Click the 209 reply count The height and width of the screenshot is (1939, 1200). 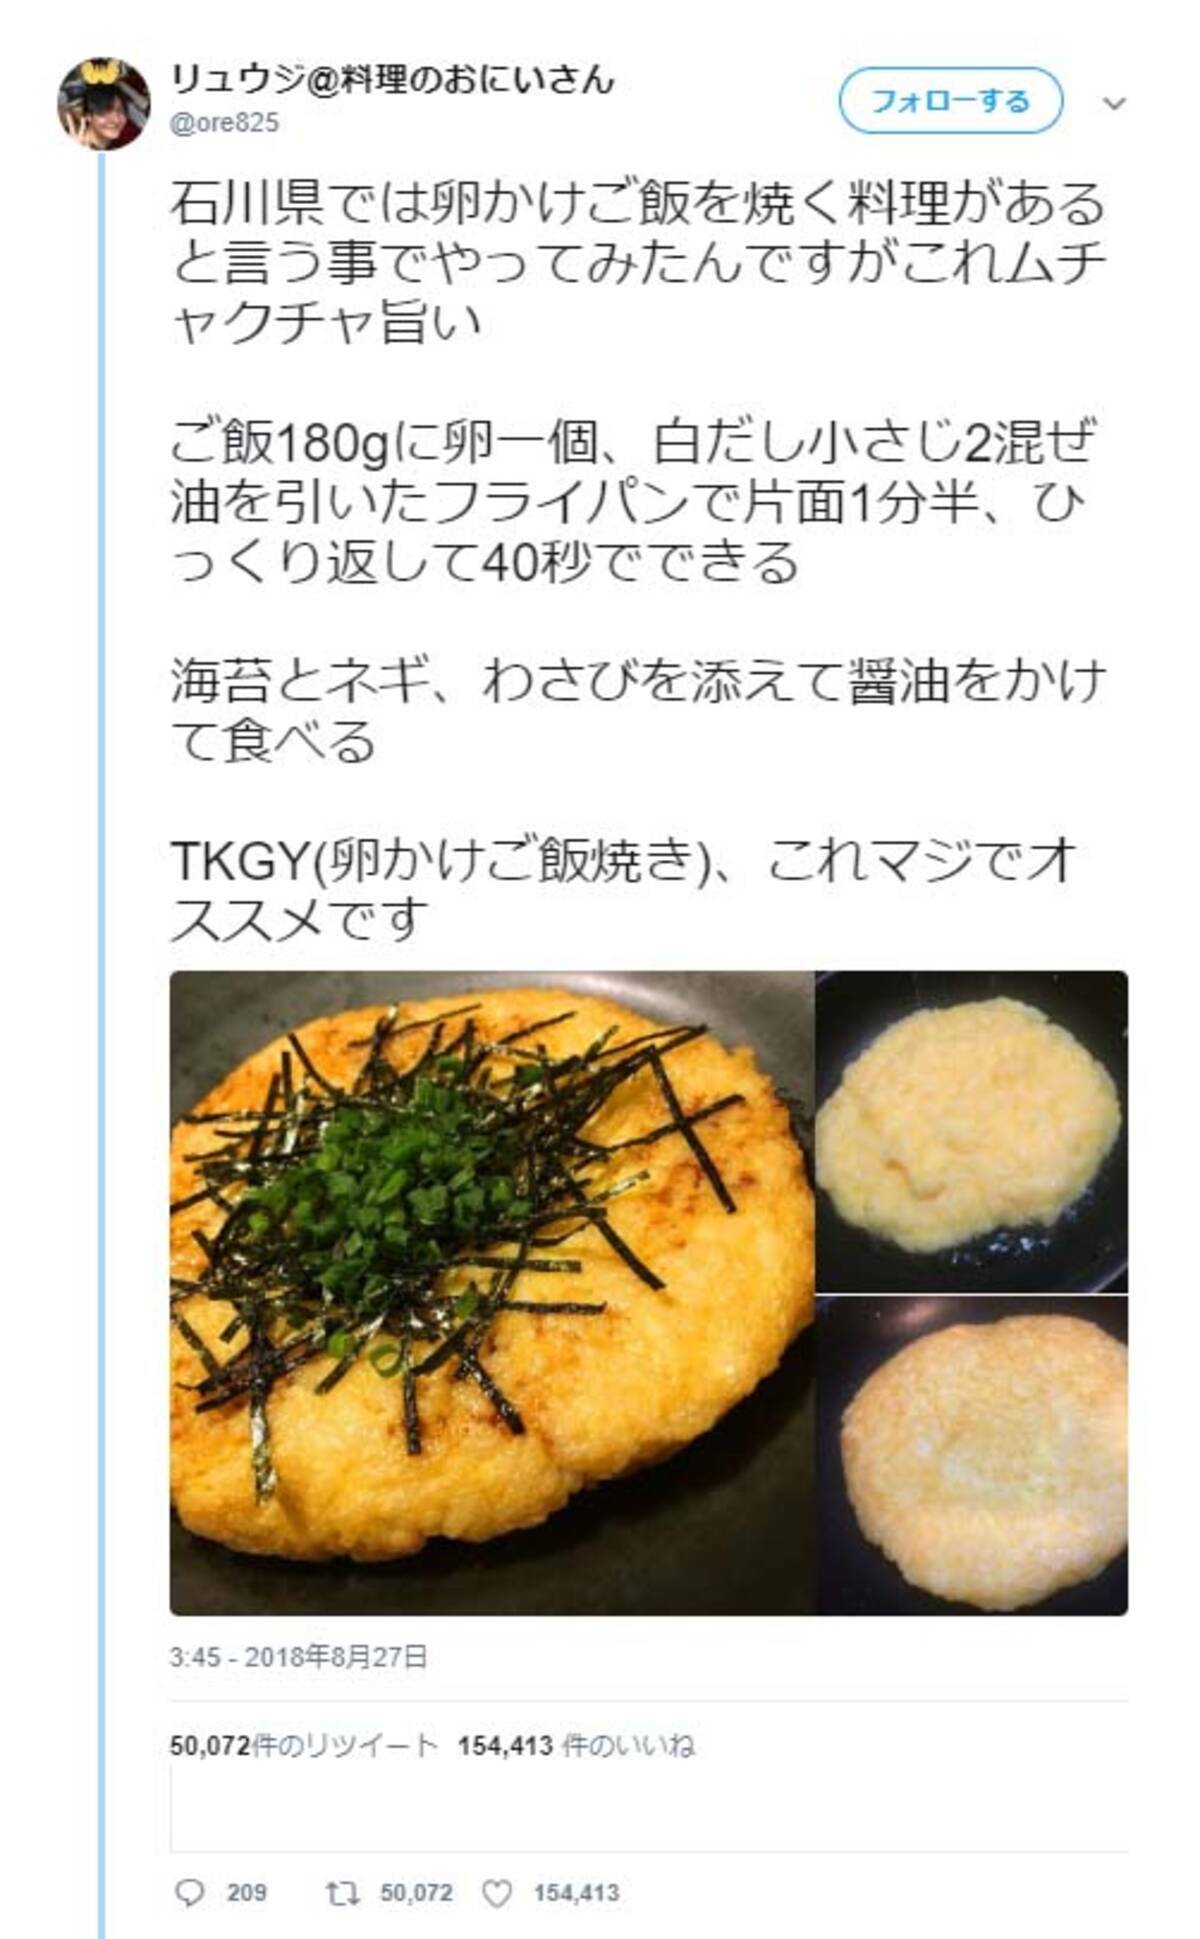coord(246,1893)
